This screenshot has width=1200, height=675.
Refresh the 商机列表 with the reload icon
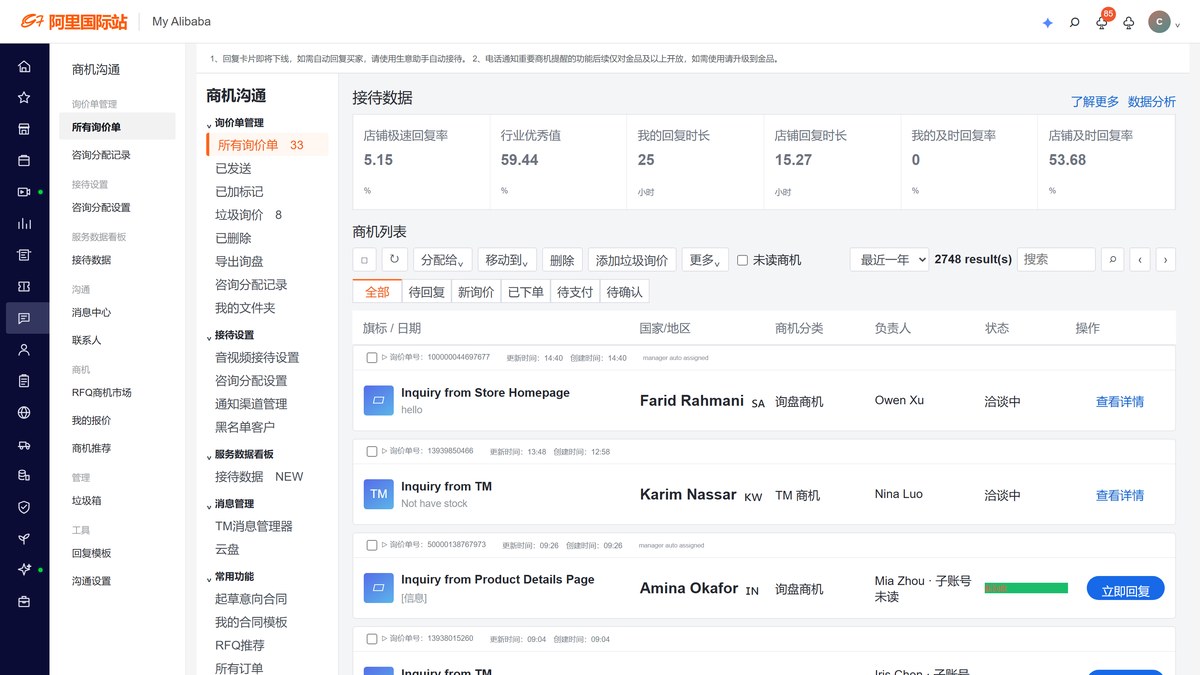pos(395,260)
